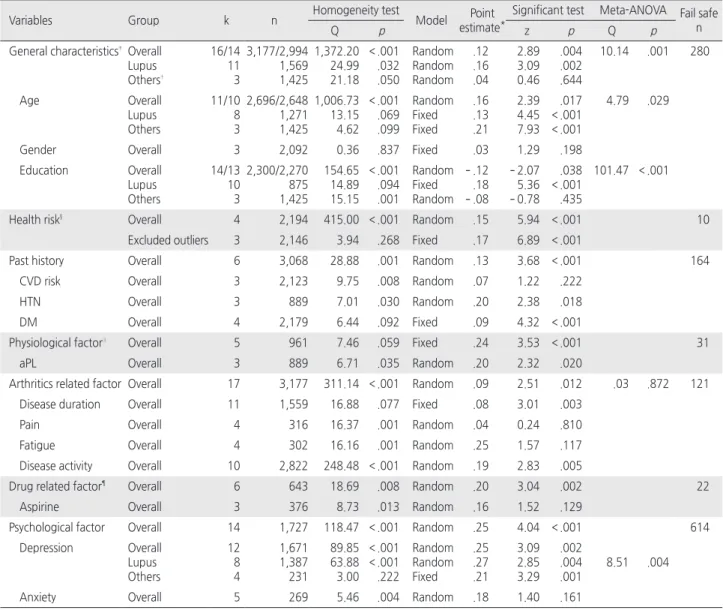Select the 'Variables' column header
Viewport: 723px width, 610px height.
(x=30, y=20)
